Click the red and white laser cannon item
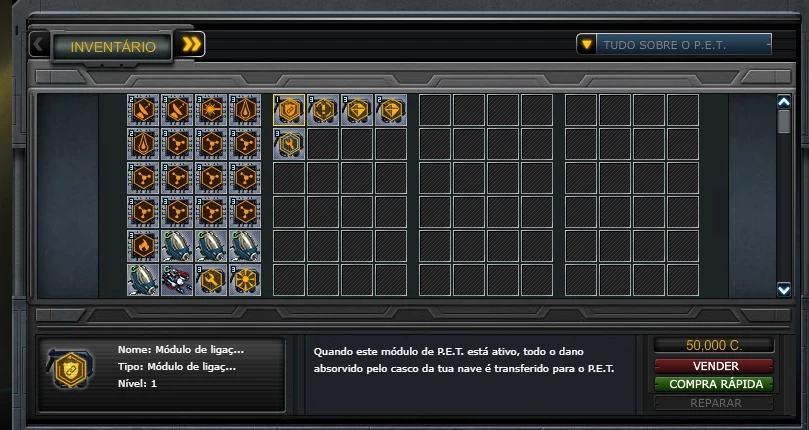The height and width of the screenshot is (430, 809). coord(177,280)
